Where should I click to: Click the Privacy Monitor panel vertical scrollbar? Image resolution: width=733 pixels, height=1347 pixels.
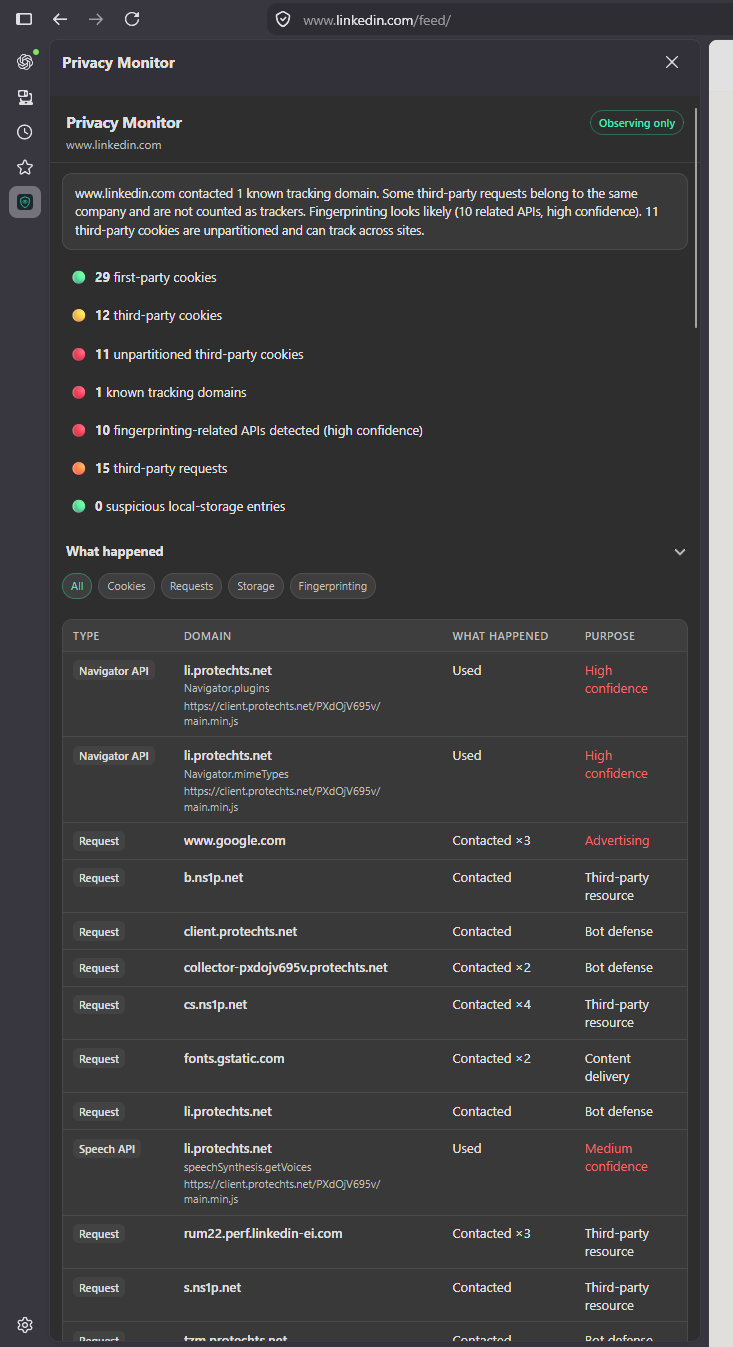point(695,218)
